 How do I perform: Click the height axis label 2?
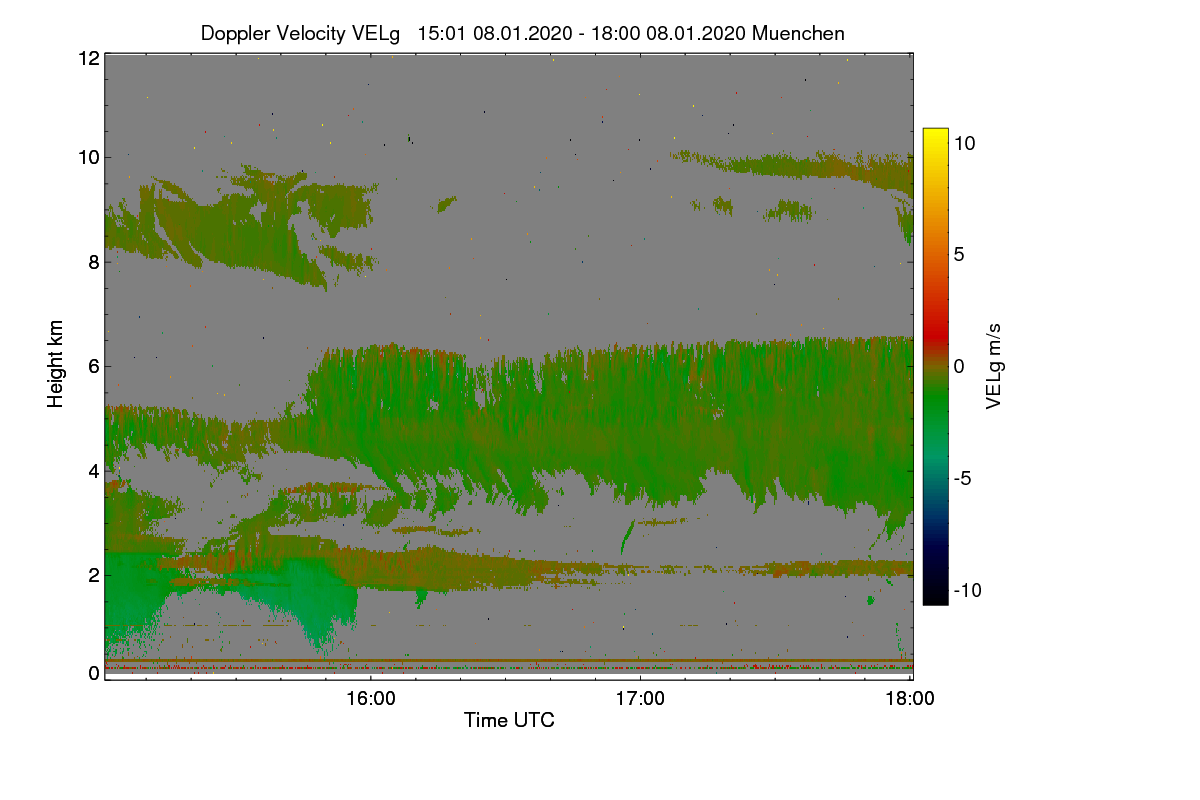(x=93, y=574)
